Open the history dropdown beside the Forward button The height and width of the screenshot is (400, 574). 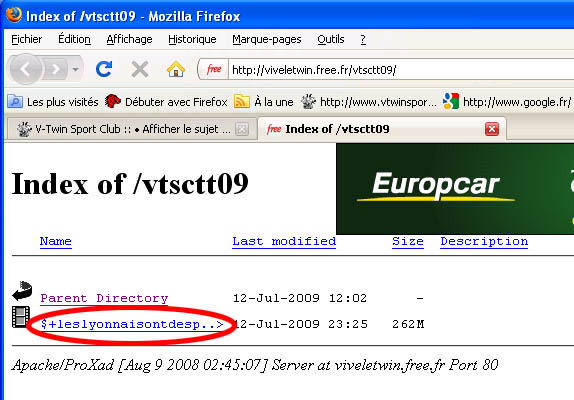point(76,69)
